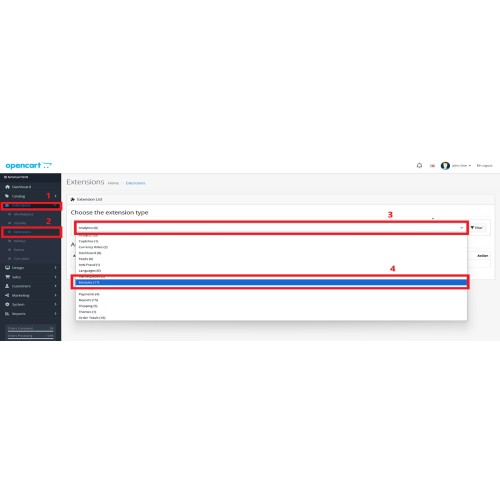Open the John Doe user dropdown
The image size is (500, 500).
[x=461, y=166]
